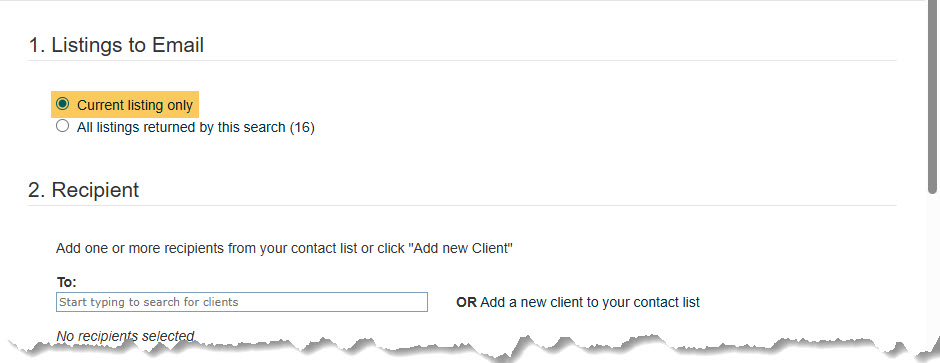Open Add a new client to your contact list

[x=590, y=302]
